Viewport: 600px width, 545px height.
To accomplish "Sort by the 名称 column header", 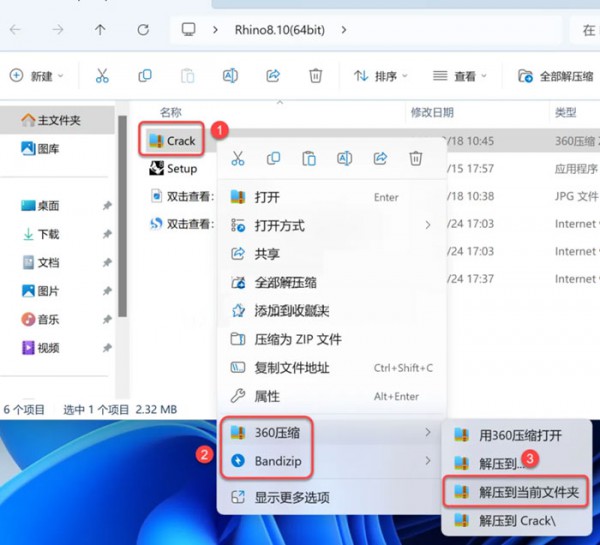I will (x=171, y=113).
